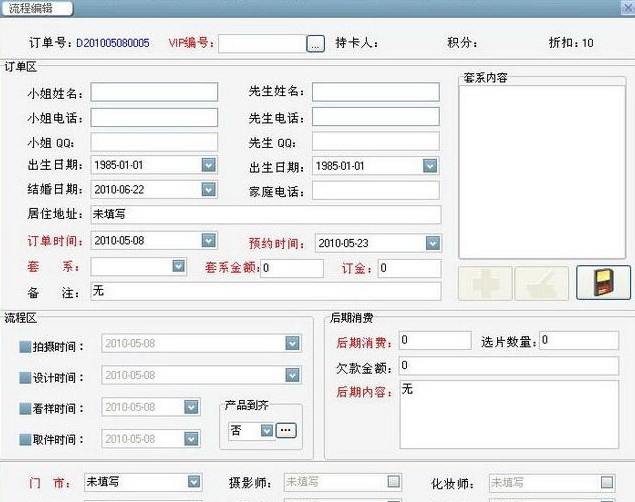Open 预约时间 date dropdown
635x502 pixels.
[x=433, y=243]
